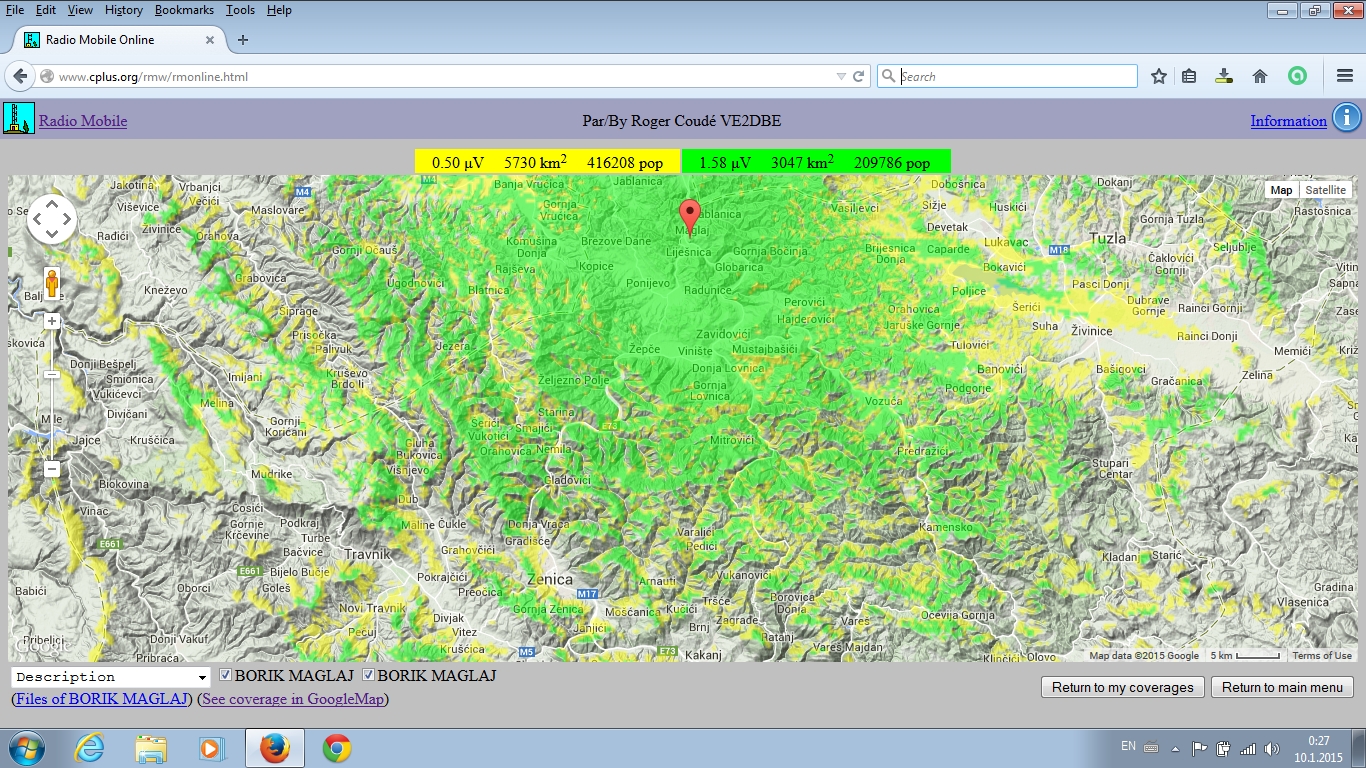The image size is (1366, 768).
Task: Click the red Maglaj location marker
Action: click(689, 214)
